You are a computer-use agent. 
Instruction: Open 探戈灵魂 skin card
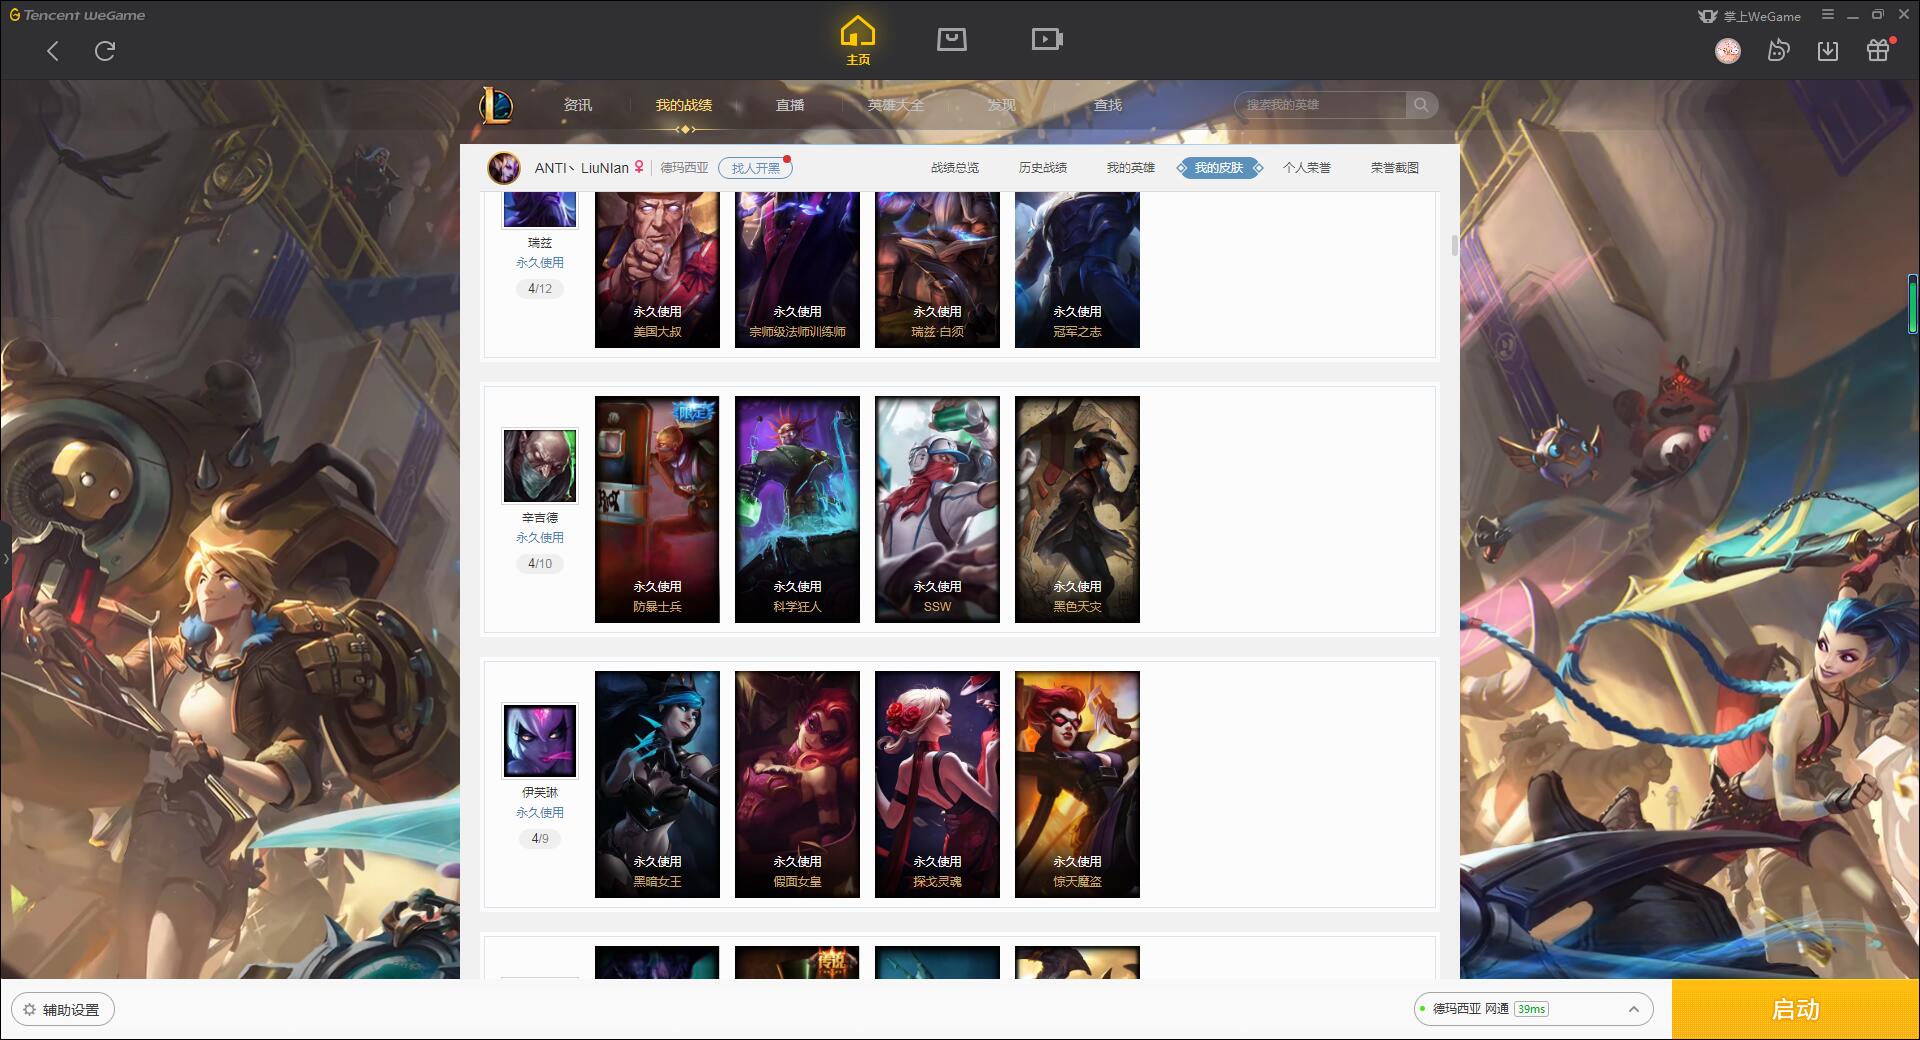(937, 784)
